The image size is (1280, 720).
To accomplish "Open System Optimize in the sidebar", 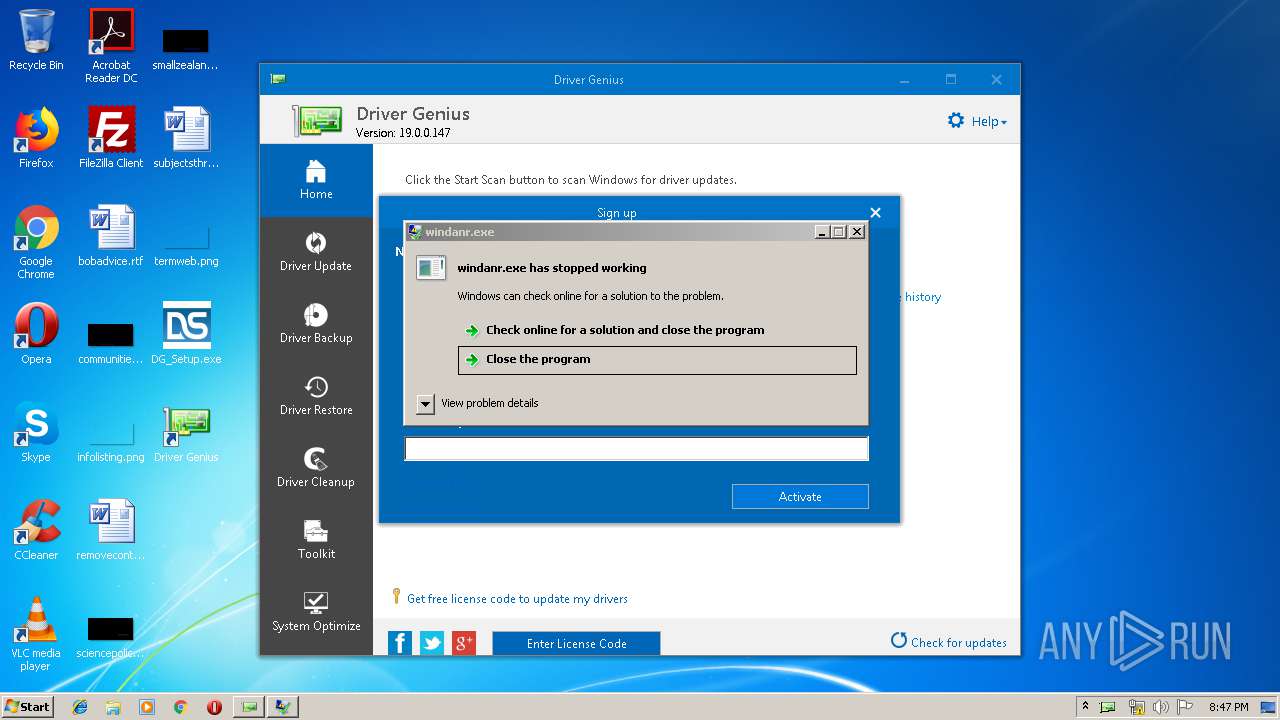I will tap(316, 613).
